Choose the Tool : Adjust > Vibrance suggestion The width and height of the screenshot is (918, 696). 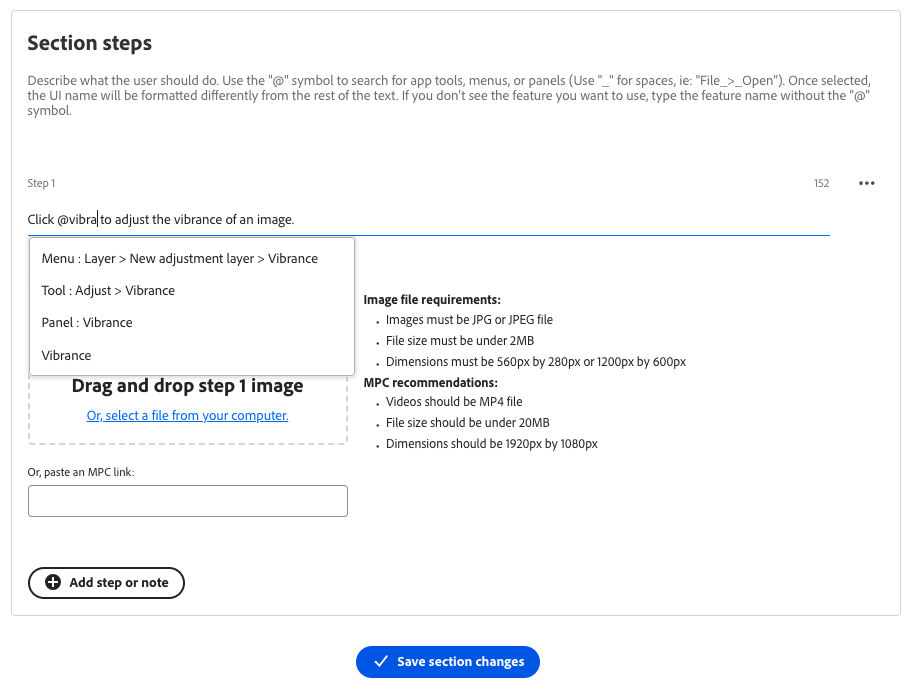coord(108,290)
